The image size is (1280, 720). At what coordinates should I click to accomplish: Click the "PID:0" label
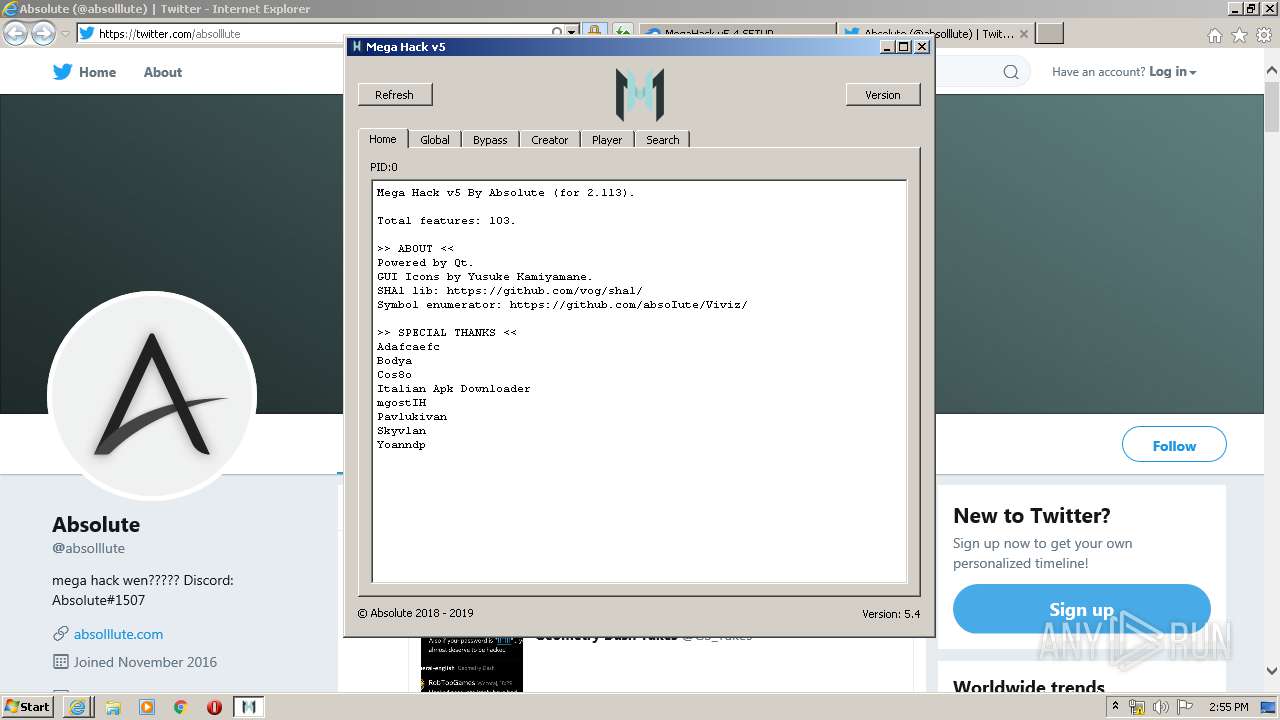click(383, 167)
